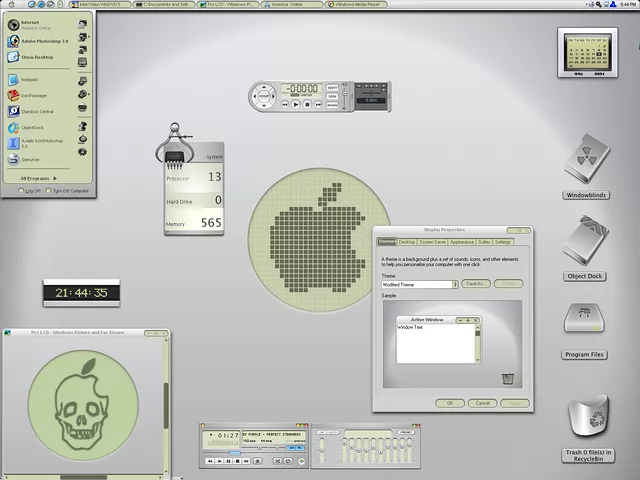This screenshot has height=480, width=640.
Task: Click the Apple logo start button
Action: click(11, 4)
